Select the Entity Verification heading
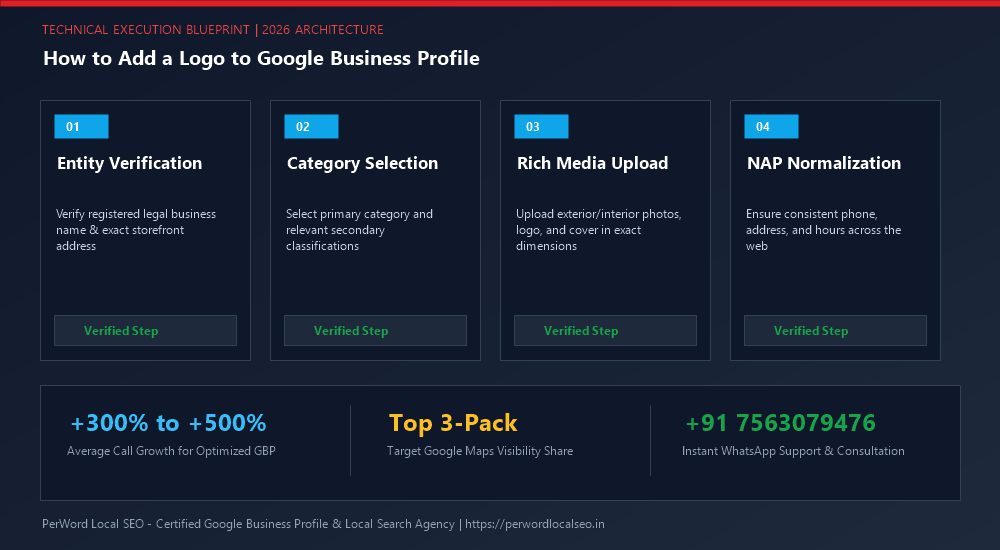Image resolution: width=1000 pixels, height=550 pixels. click(129, 163)
